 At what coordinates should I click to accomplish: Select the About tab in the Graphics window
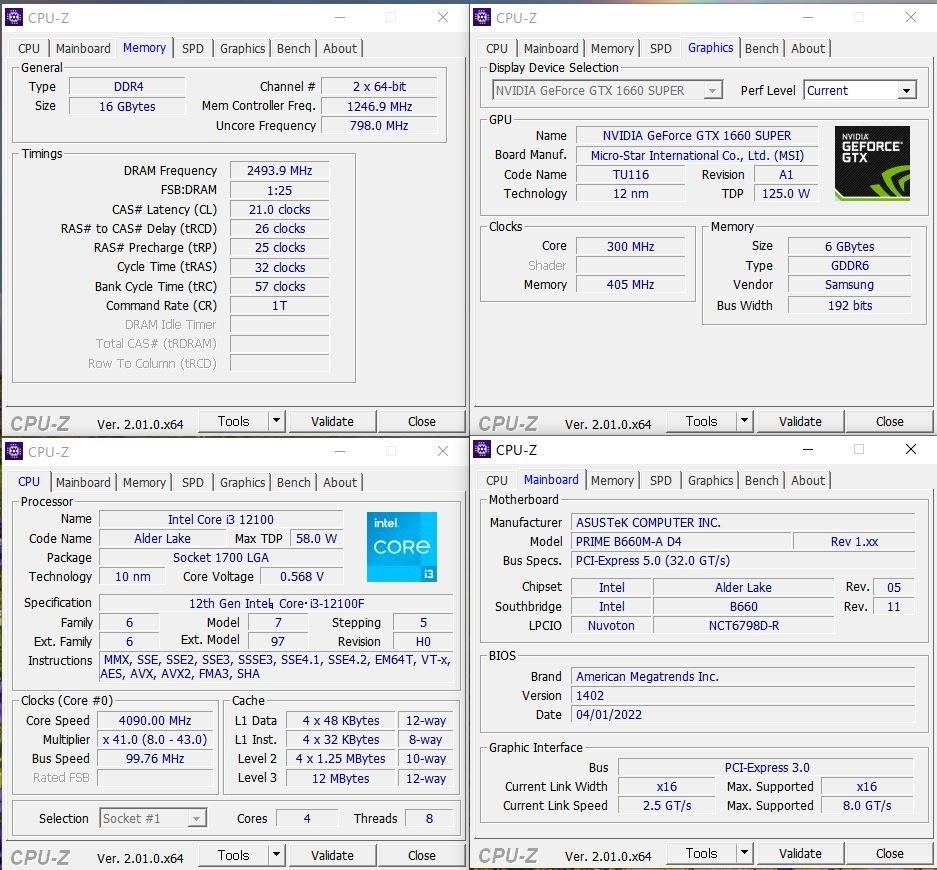(x=808, y=48)
